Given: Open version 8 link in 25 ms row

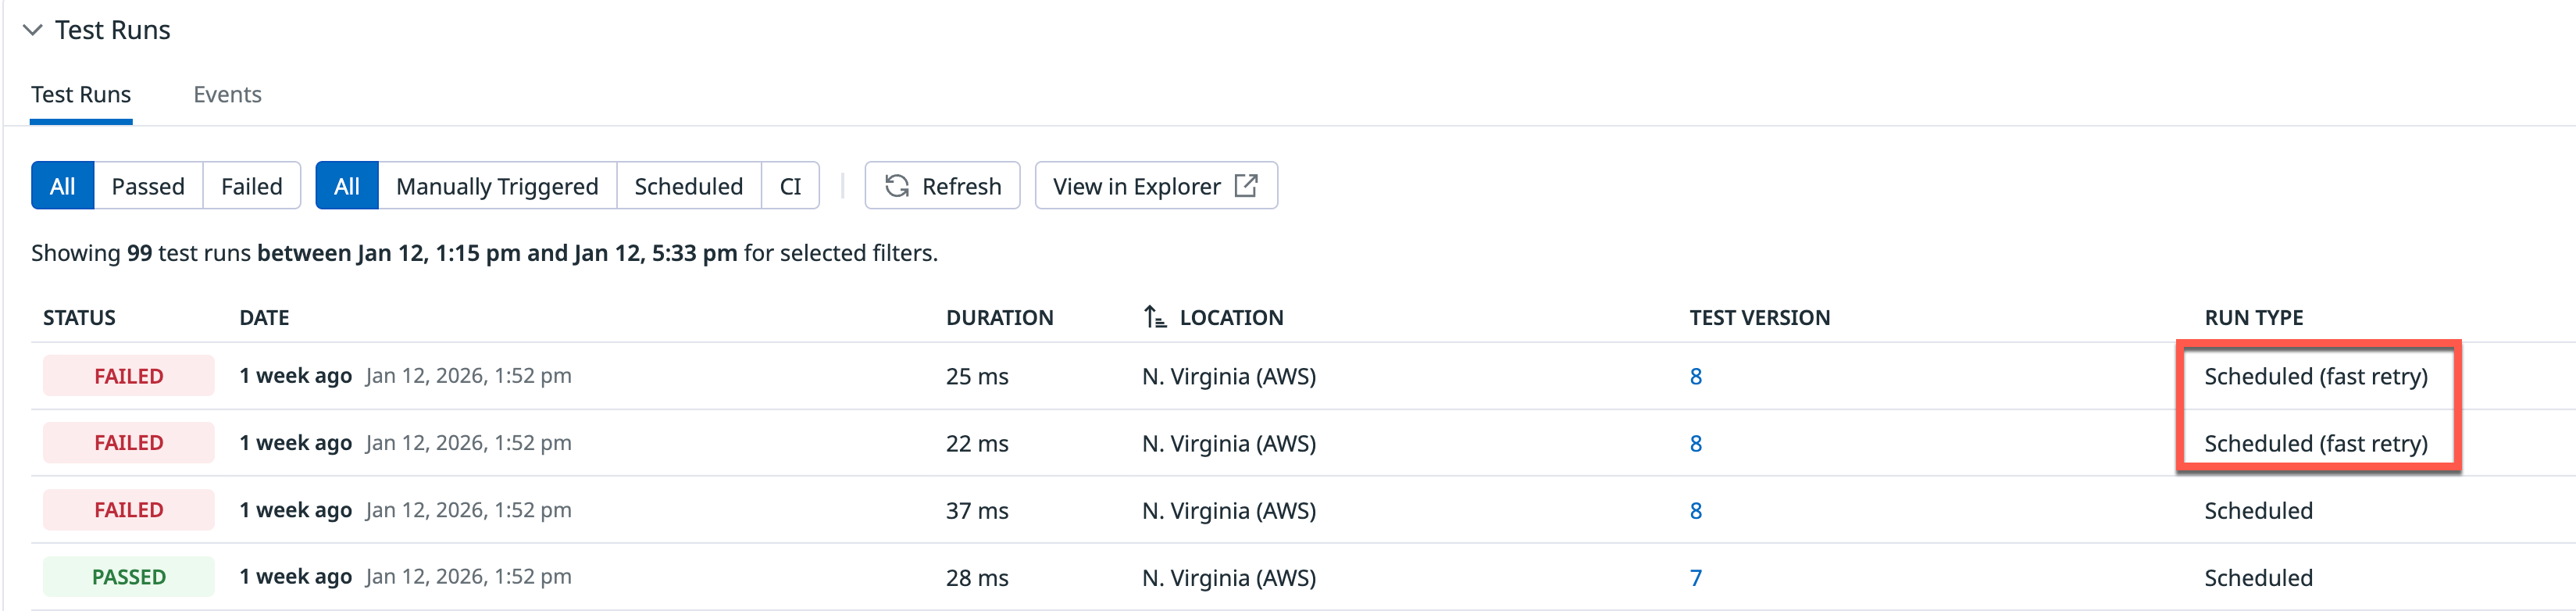Looking at the screenshot, I should coord(1695,376).
